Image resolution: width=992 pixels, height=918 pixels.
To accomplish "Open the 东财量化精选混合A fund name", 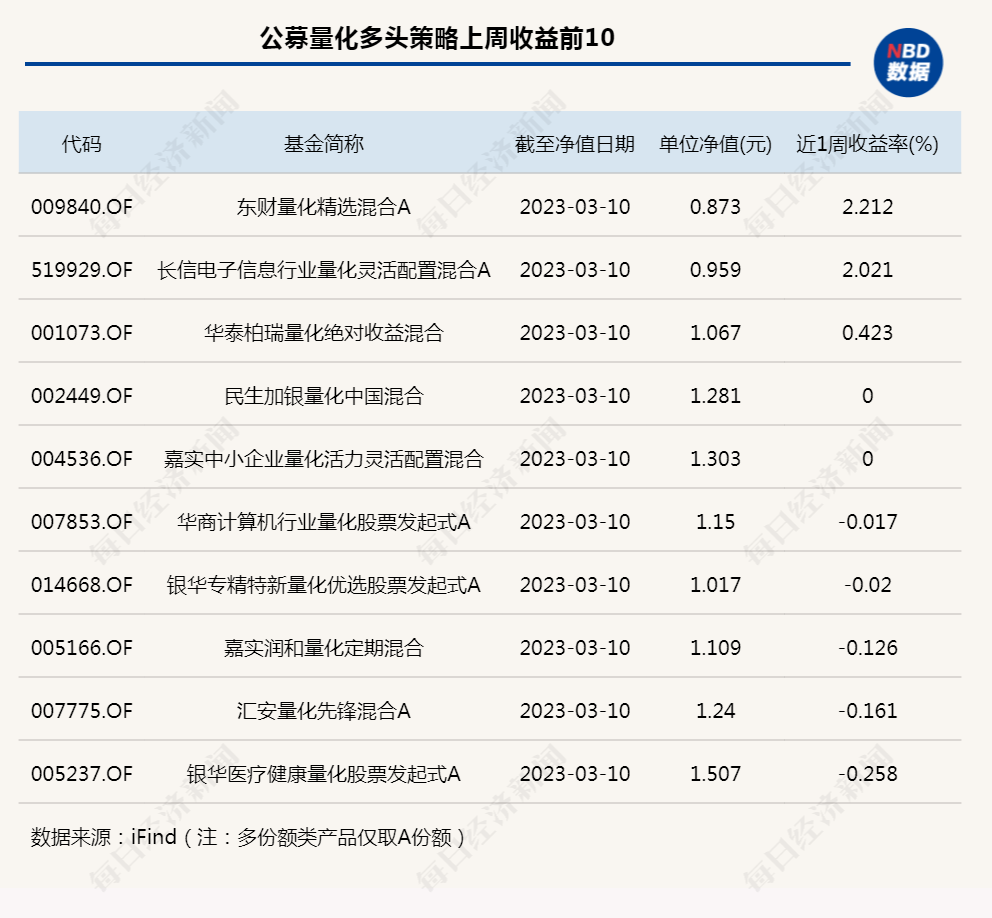I will [x=323, y=207].
